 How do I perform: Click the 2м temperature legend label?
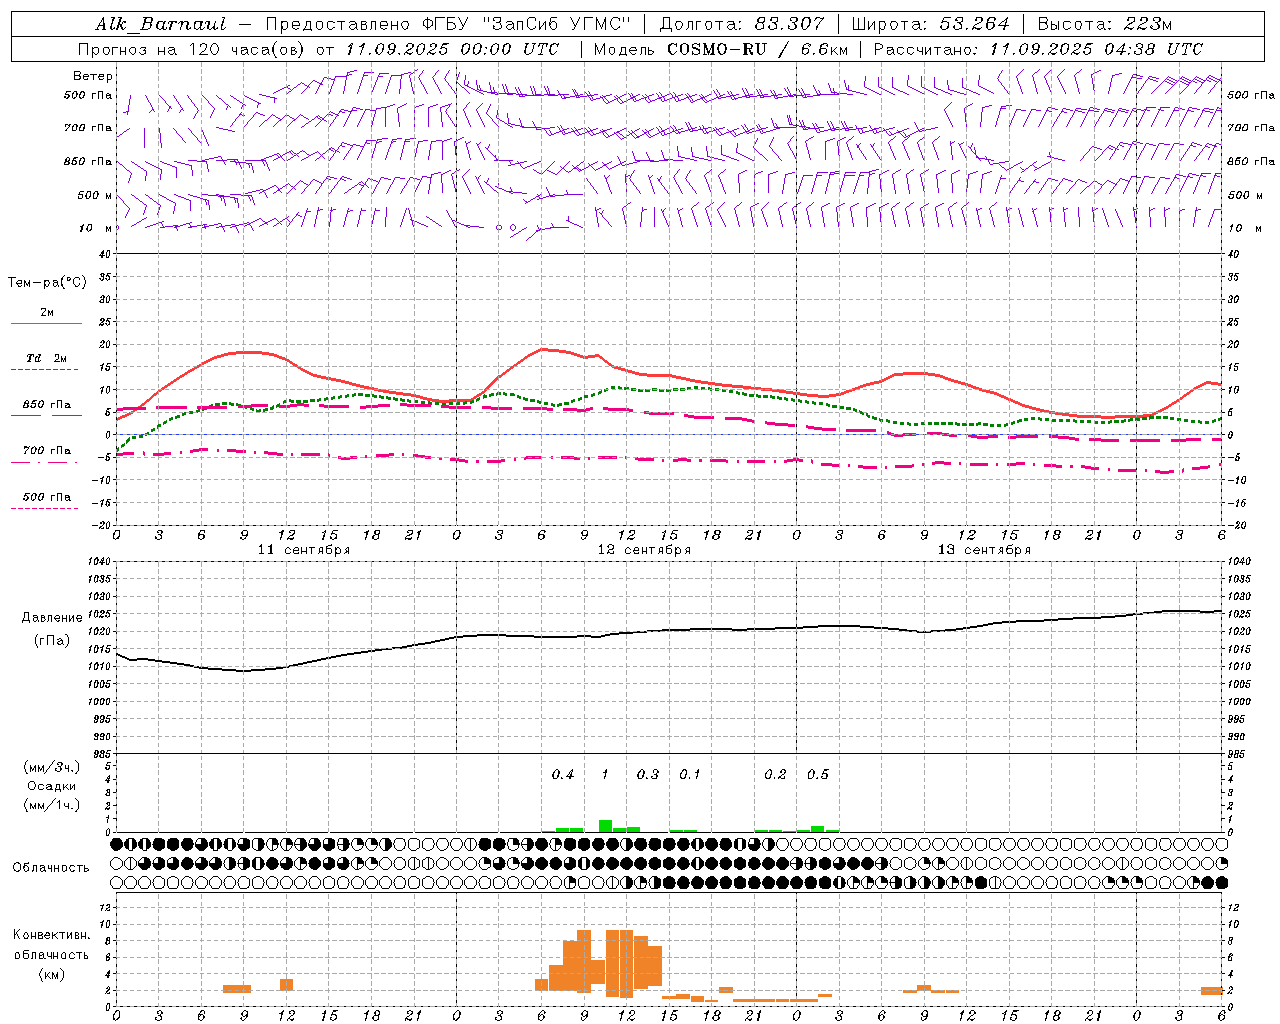[47, 313]
